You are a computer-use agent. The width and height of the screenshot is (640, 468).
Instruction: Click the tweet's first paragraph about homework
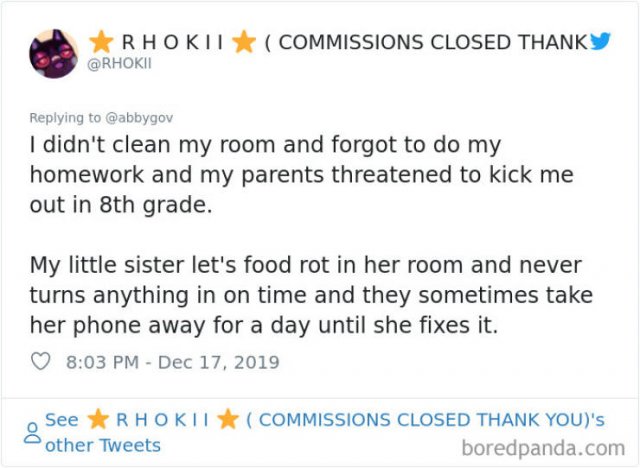click(302, 175)
